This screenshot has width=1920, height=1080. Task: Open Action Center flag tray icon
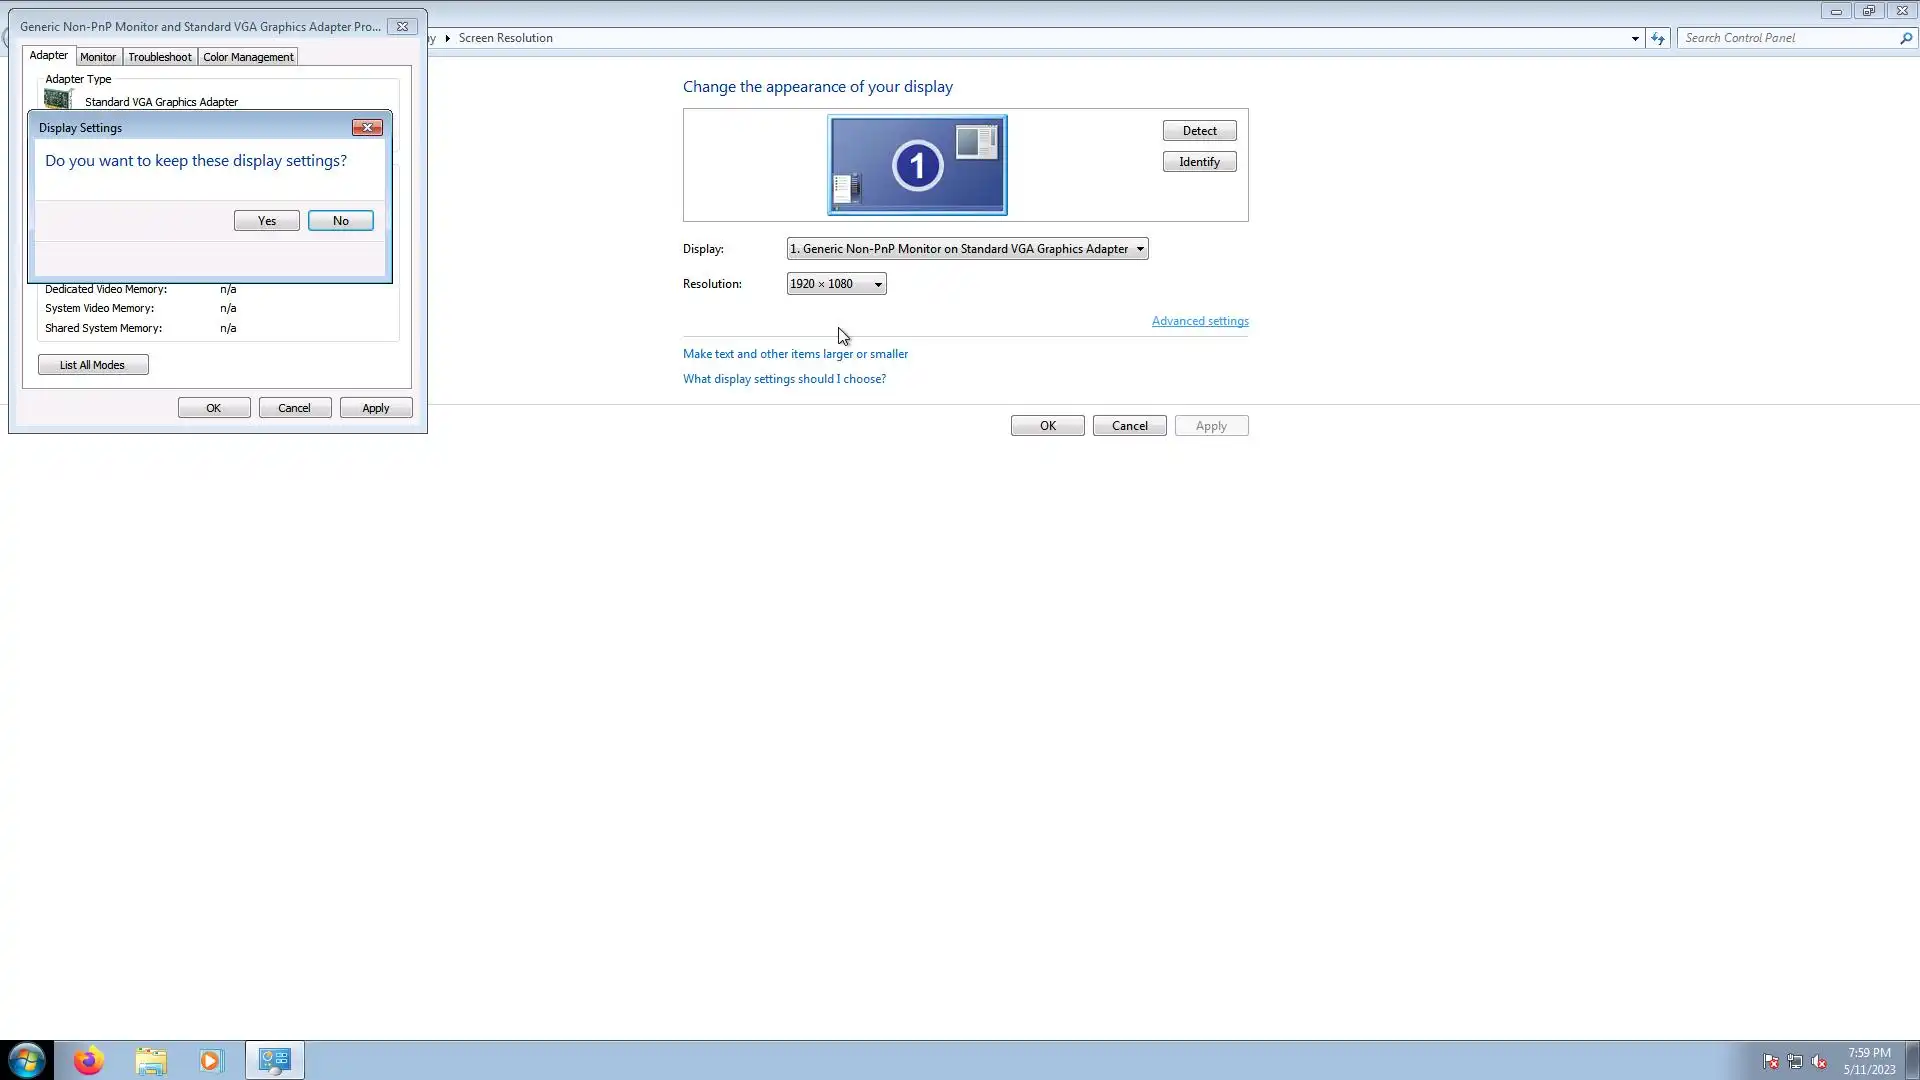click(1771, 1062)
